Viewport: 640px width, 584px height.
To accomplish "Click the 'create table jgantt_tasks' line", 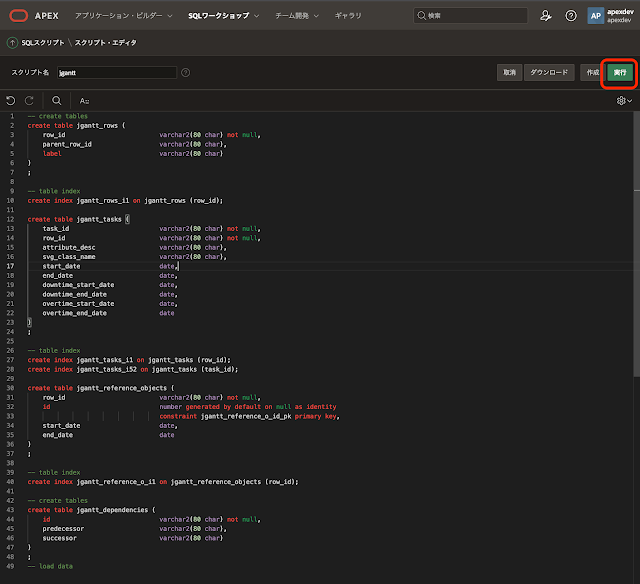I will pyautogui.click(x=78, y=219).
